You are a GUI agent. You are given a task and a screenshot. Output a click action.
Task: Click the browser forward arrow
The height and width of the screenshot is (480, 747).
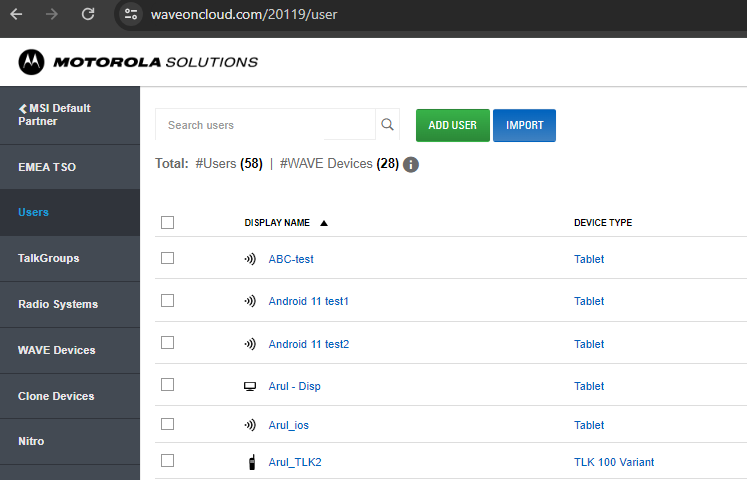pyautogui.click(x=51, y=14)
